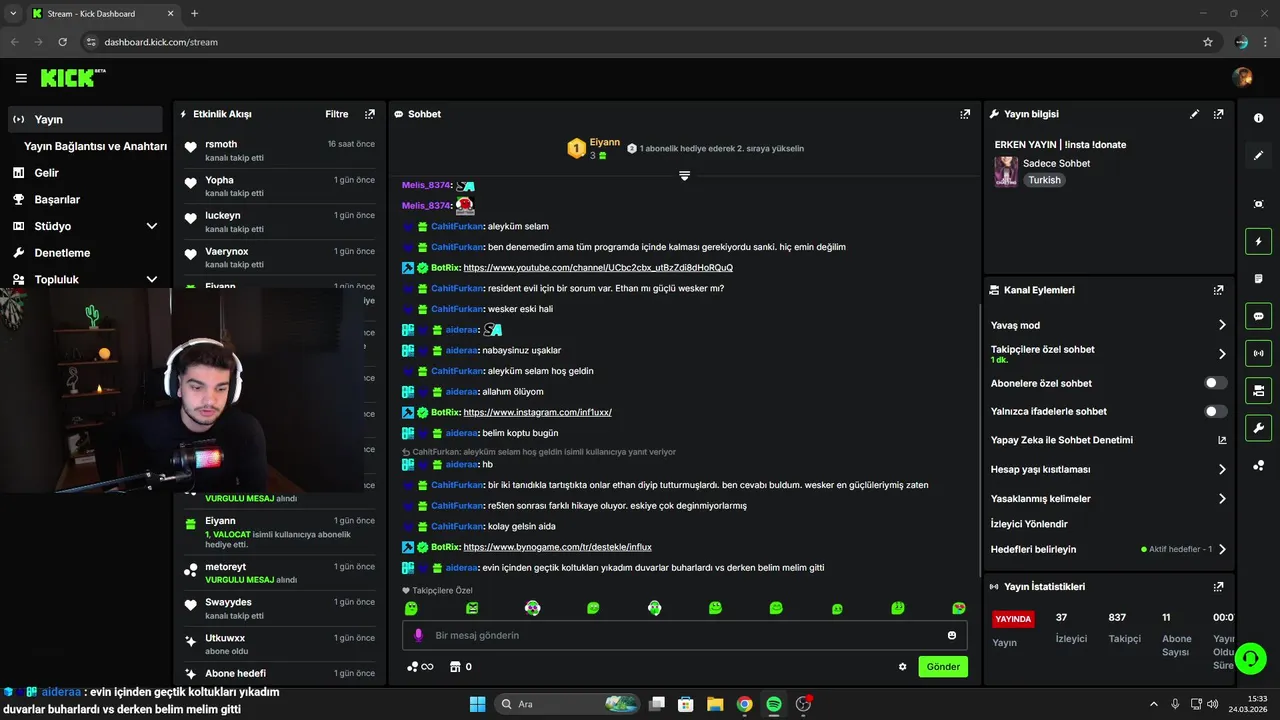Image resolution: width=1280 pixels, height=720 pixels.
Task: Open Yapay Zeka ile Sohbet Denetimi external link
Action: [x=1222, y=440]
